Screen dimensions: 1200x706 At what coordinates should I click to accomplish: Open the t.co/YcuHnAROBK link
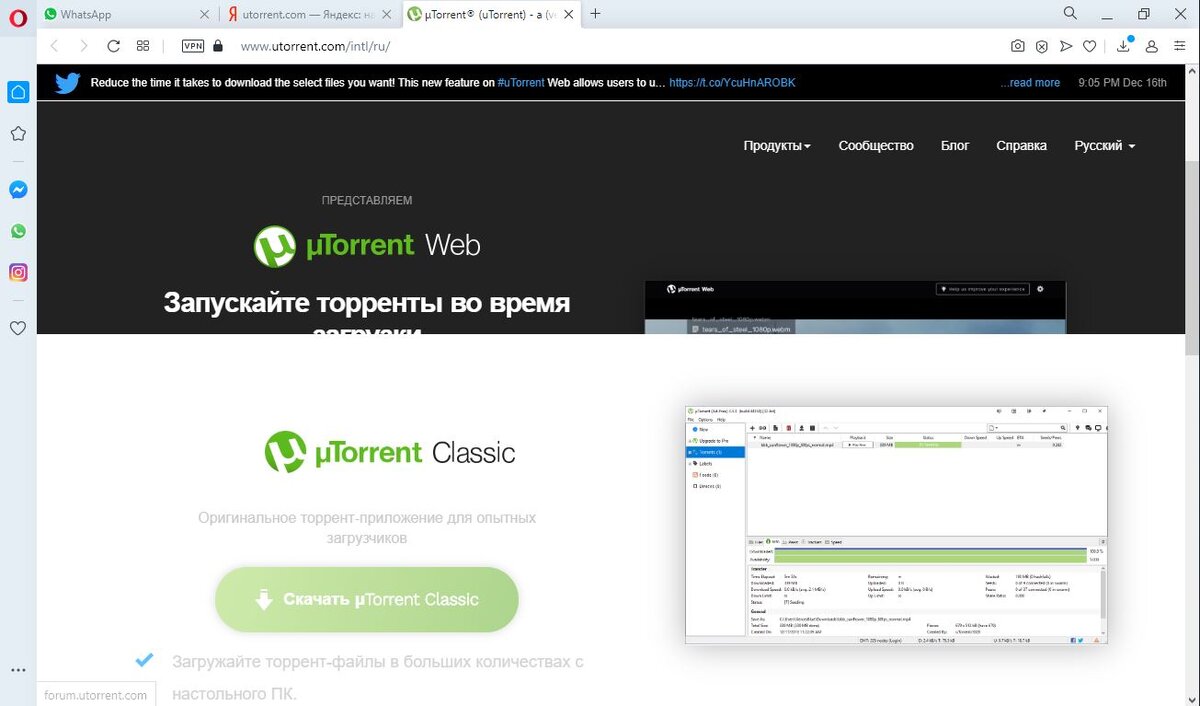(732, 83)
